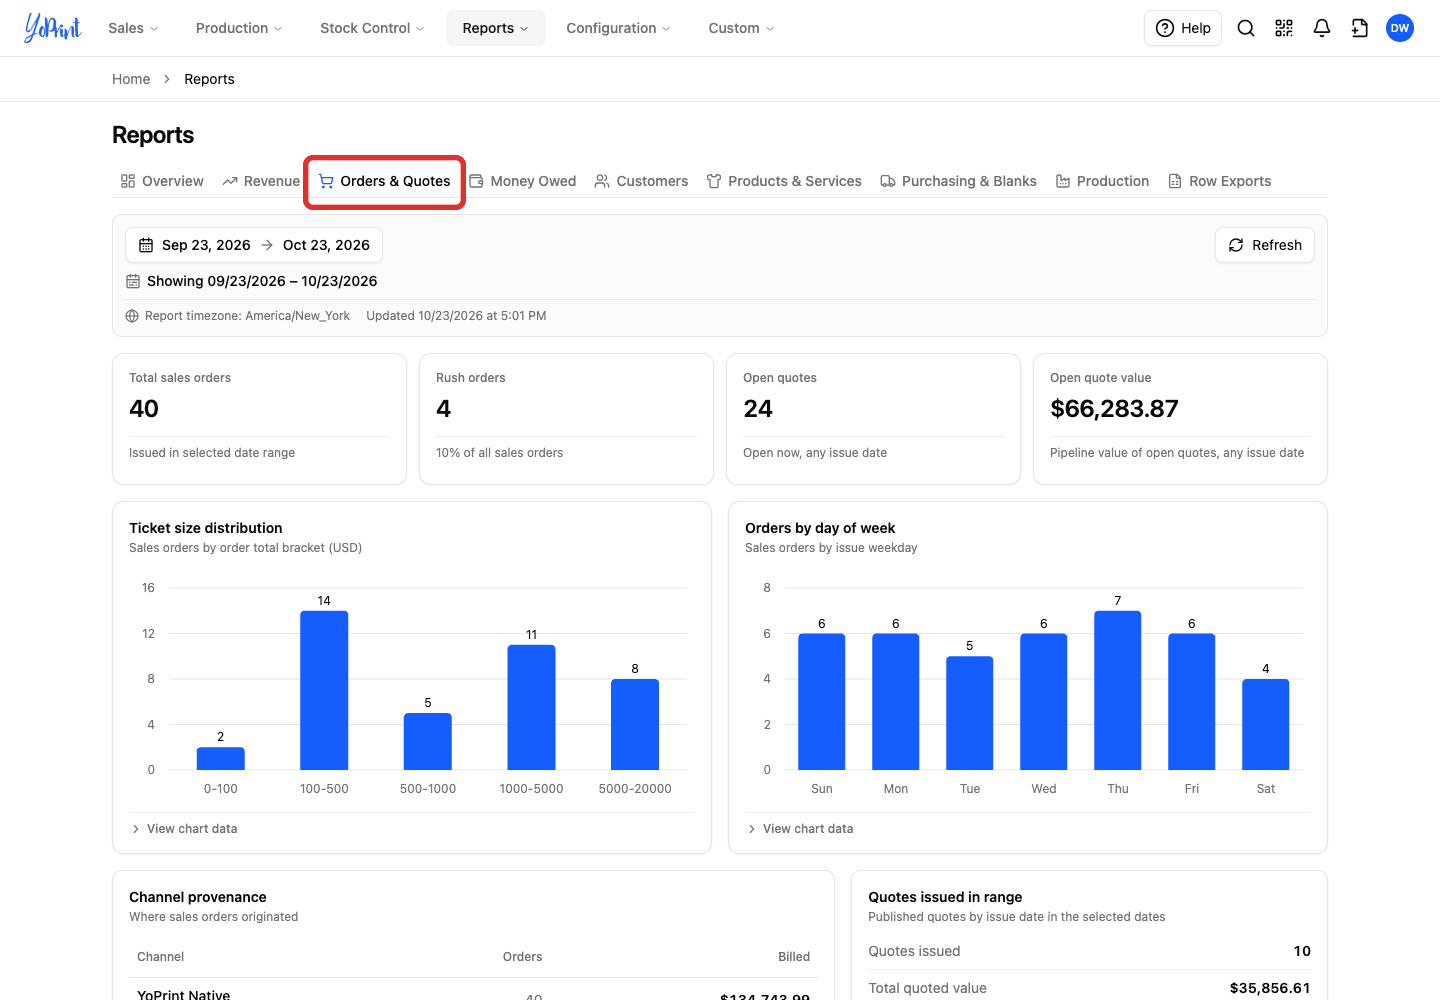The height and width of the screenshot is (1000, 1440).
Task: Click Total quoted value $35,856.61
Action: (x=1270, y=988)
